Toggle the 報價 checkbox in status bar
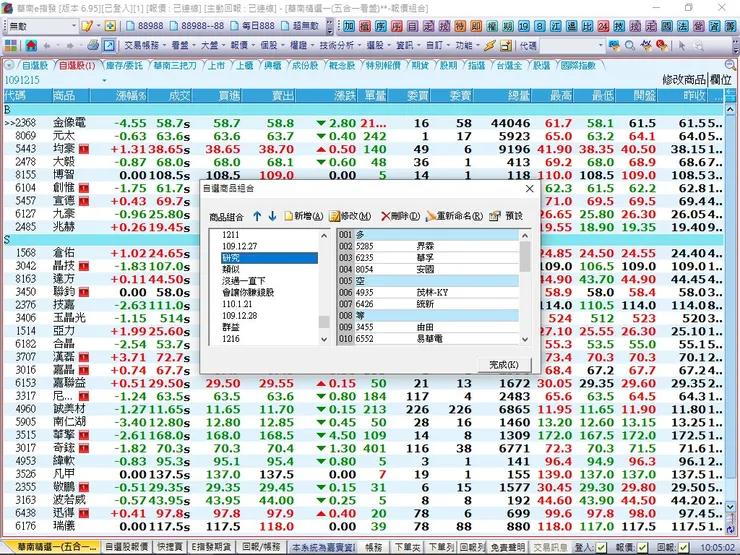 coord(642,547)
